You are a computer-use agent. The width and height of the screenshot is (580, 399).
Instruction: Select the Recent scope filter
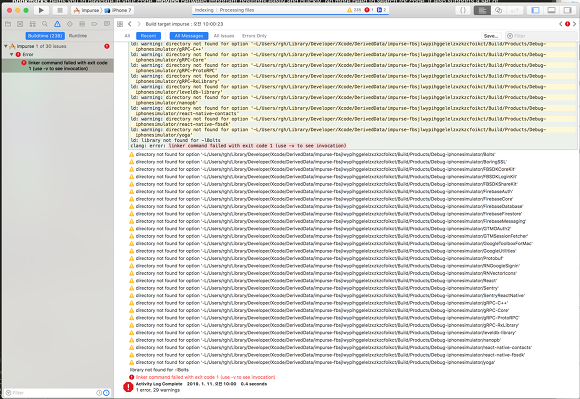coord(148,36)
